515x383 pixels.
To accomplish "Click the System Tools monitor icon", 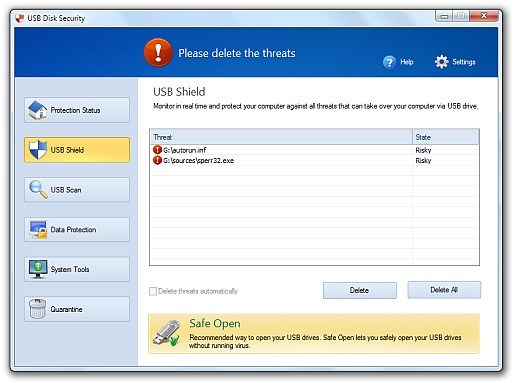I will [x=38, y=269].
